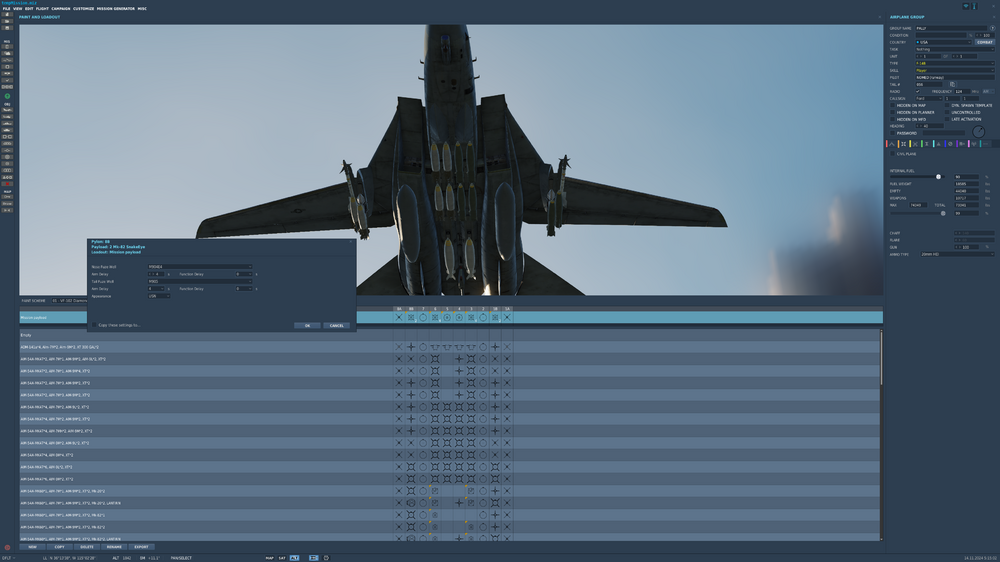Viewport: 1000px width, 562px height.
Task: Open the tab icon with purple marker
Action: click(x=962, y=144)
